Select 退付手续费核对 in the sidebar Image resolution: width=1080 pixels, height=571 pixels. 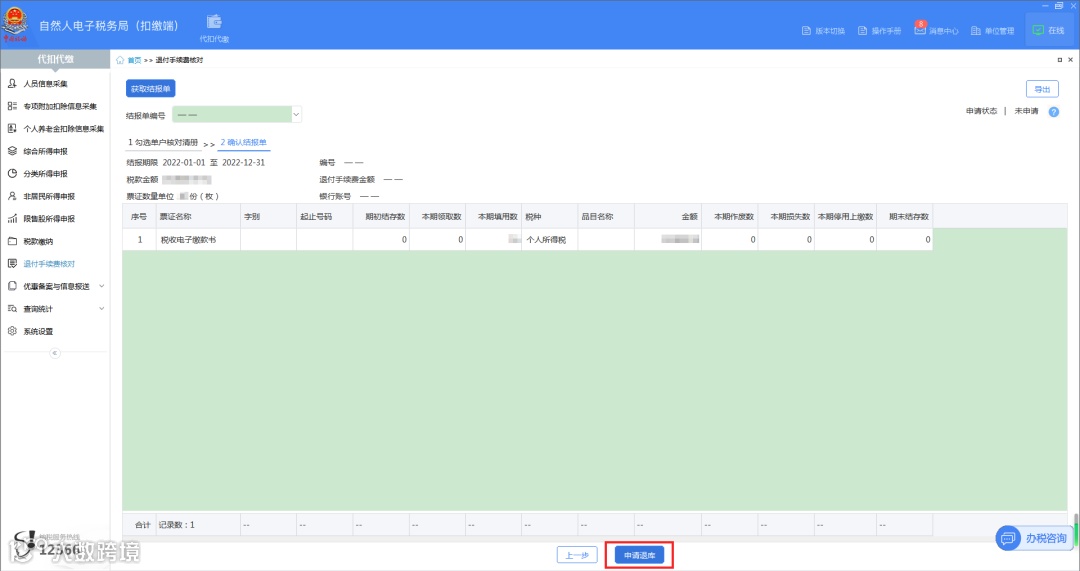49,264
